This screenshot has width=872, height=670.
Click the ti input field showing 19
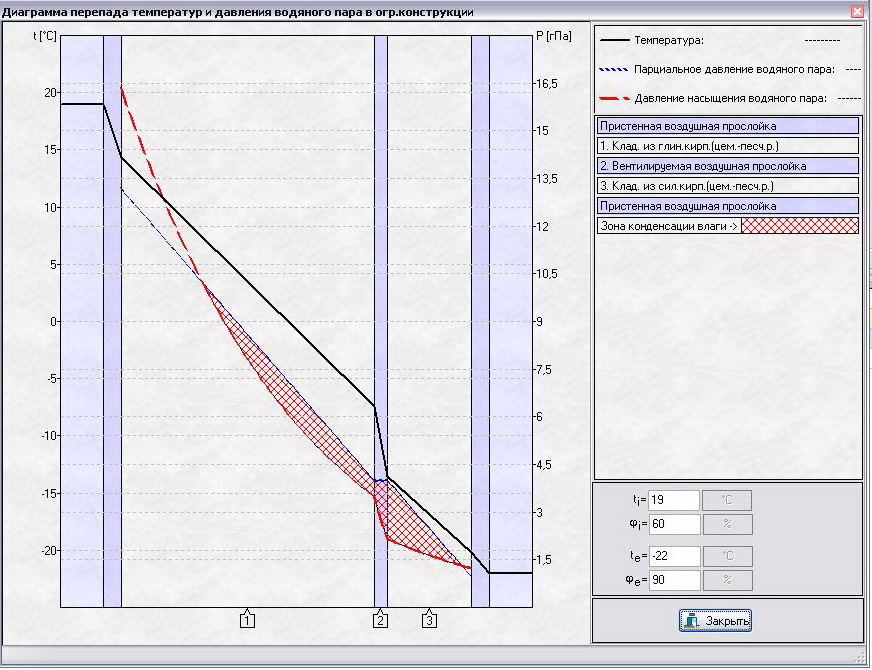[674, 500]
